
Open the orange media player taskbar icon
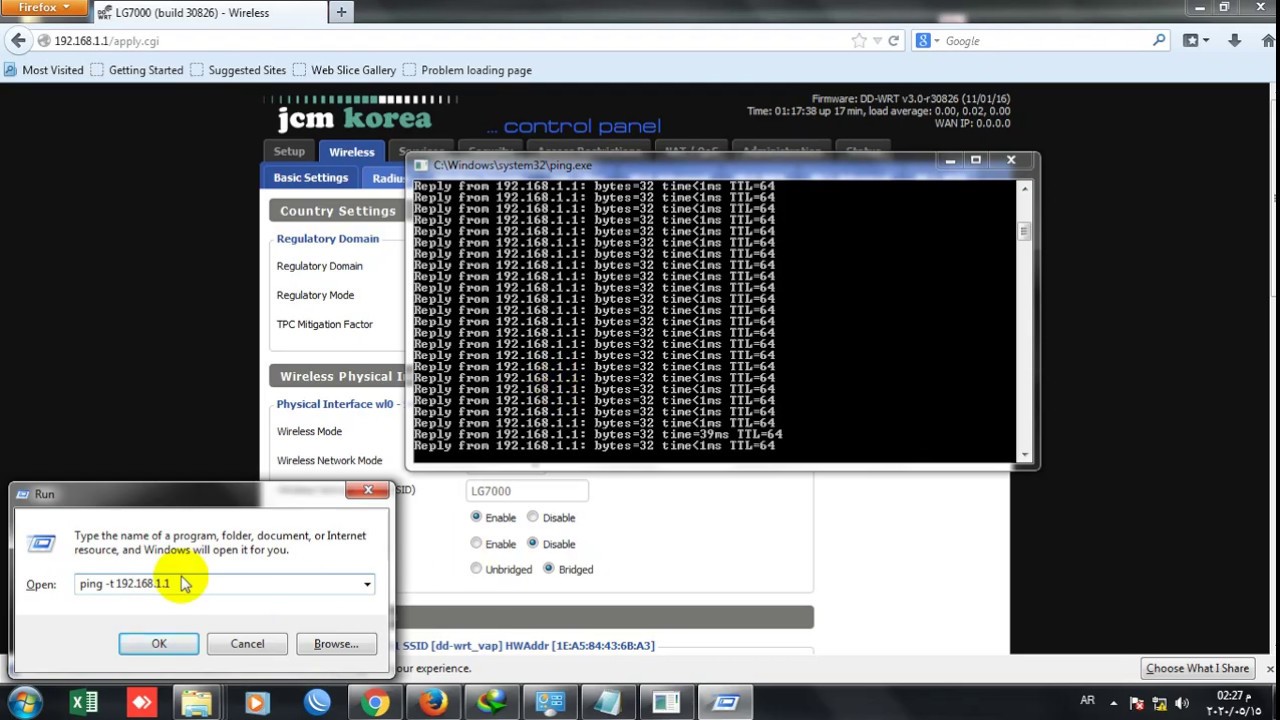256,703
